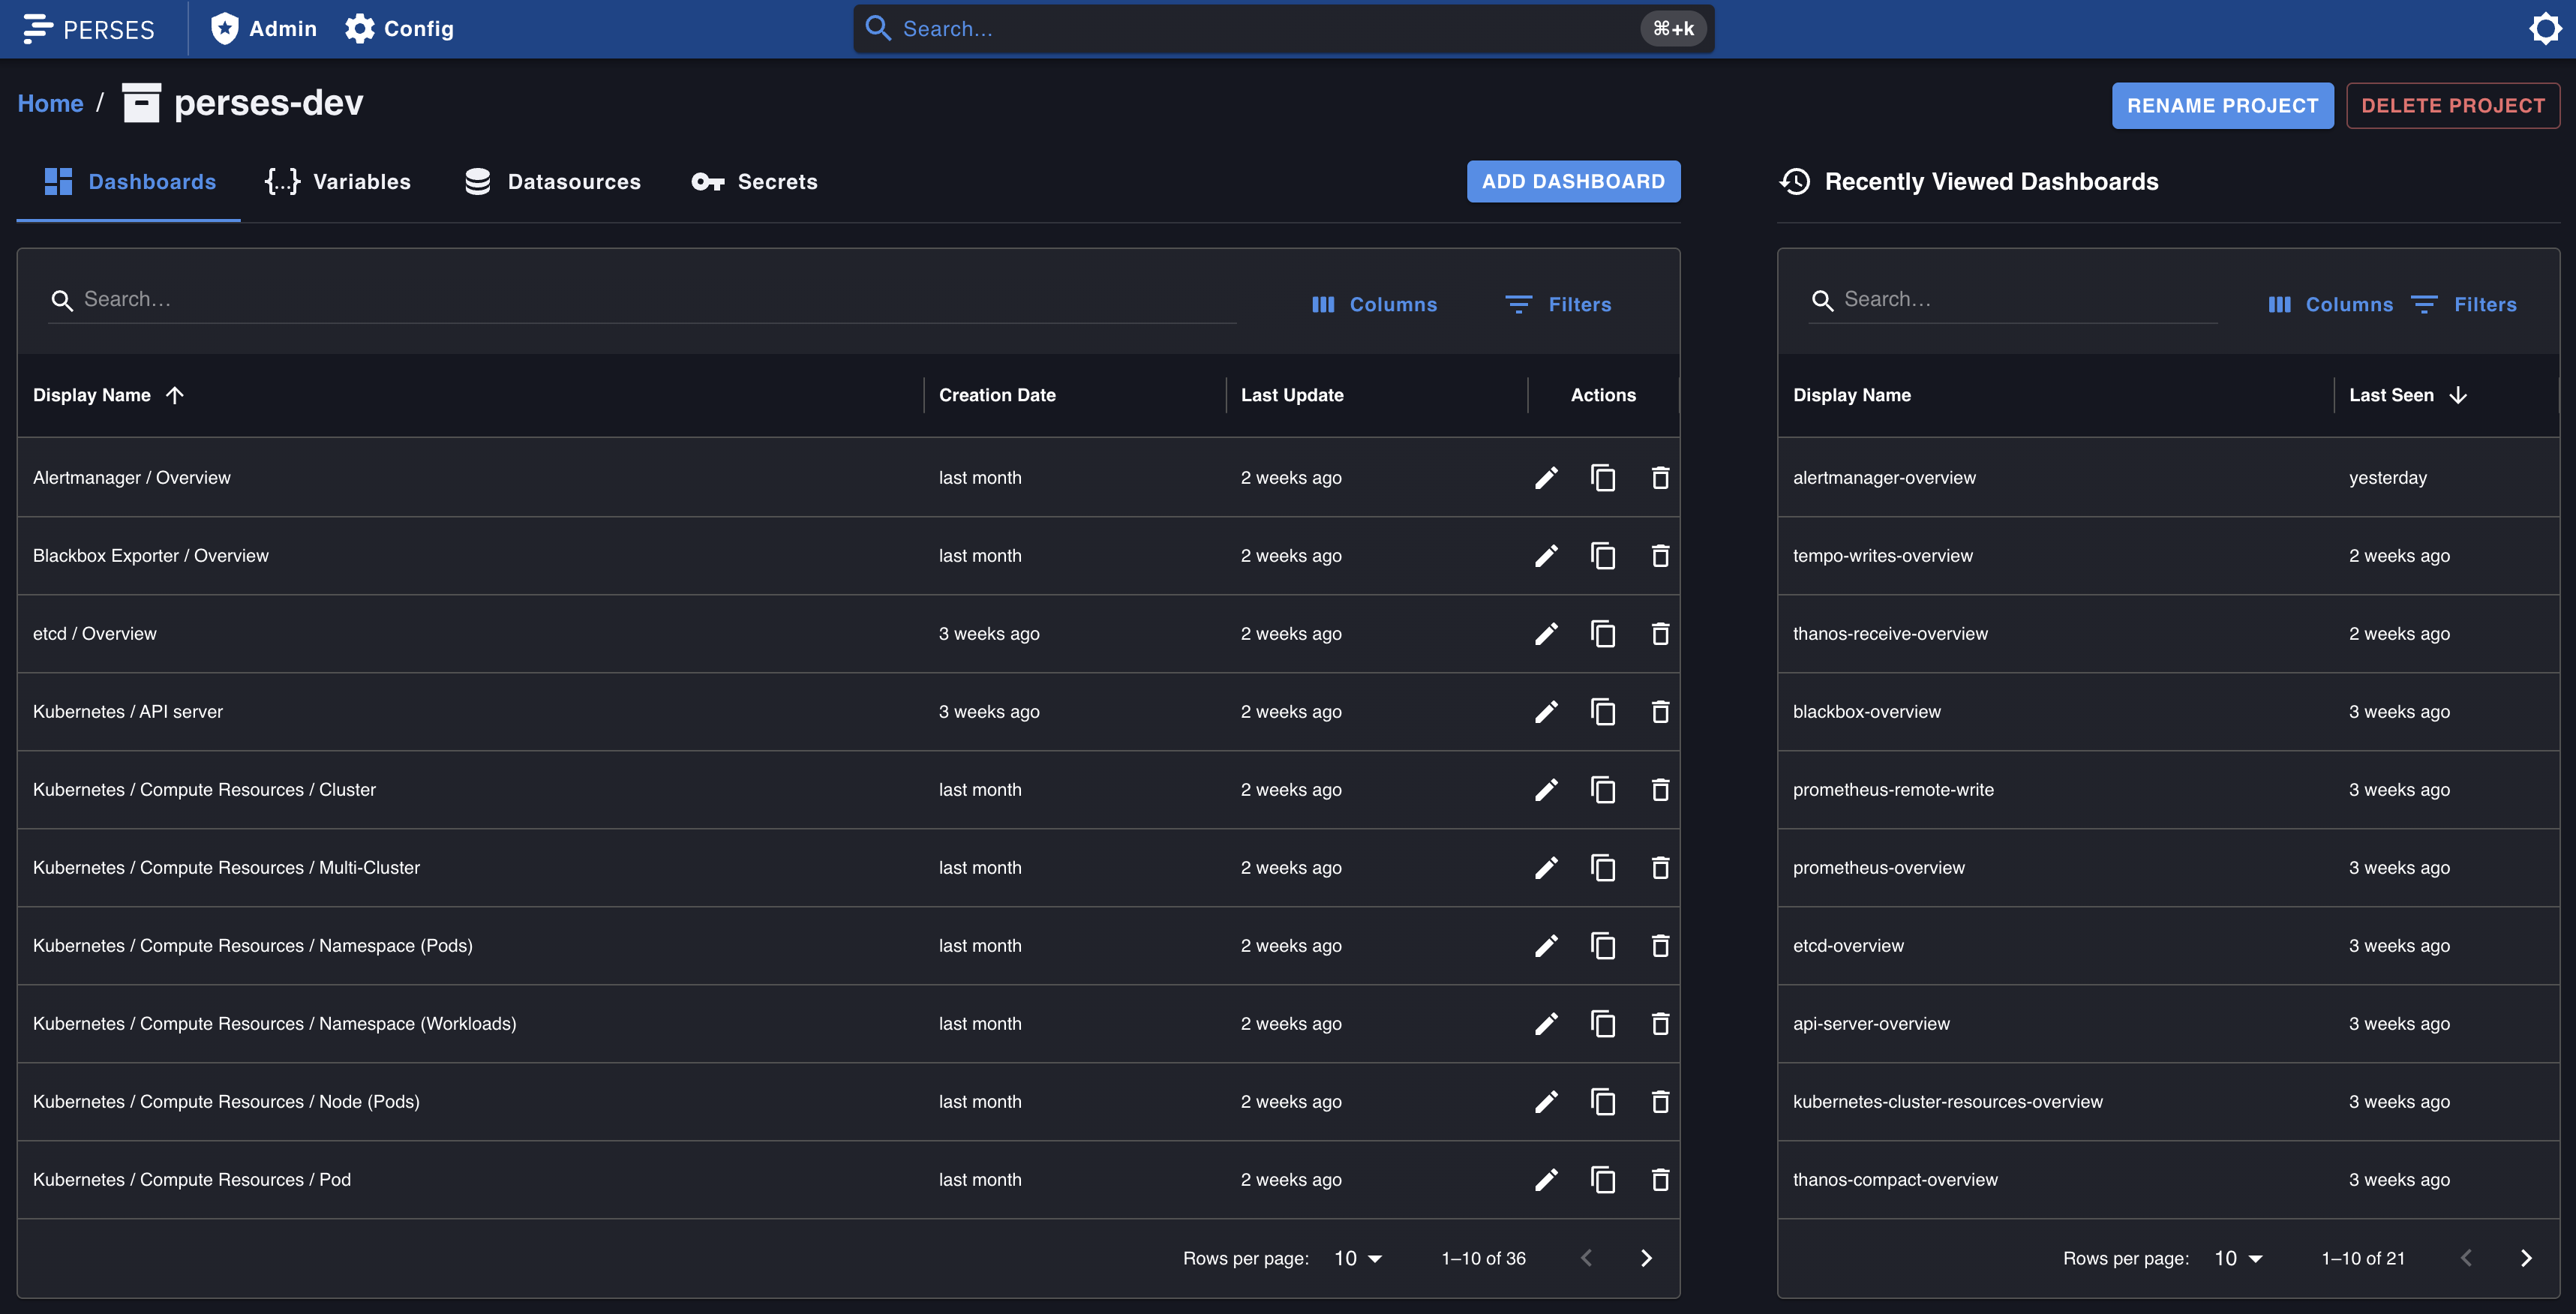This screenshot has width=2576, height=1314.
Task: Navigate to Home via breadcrumb
Action: pos(50,103)
